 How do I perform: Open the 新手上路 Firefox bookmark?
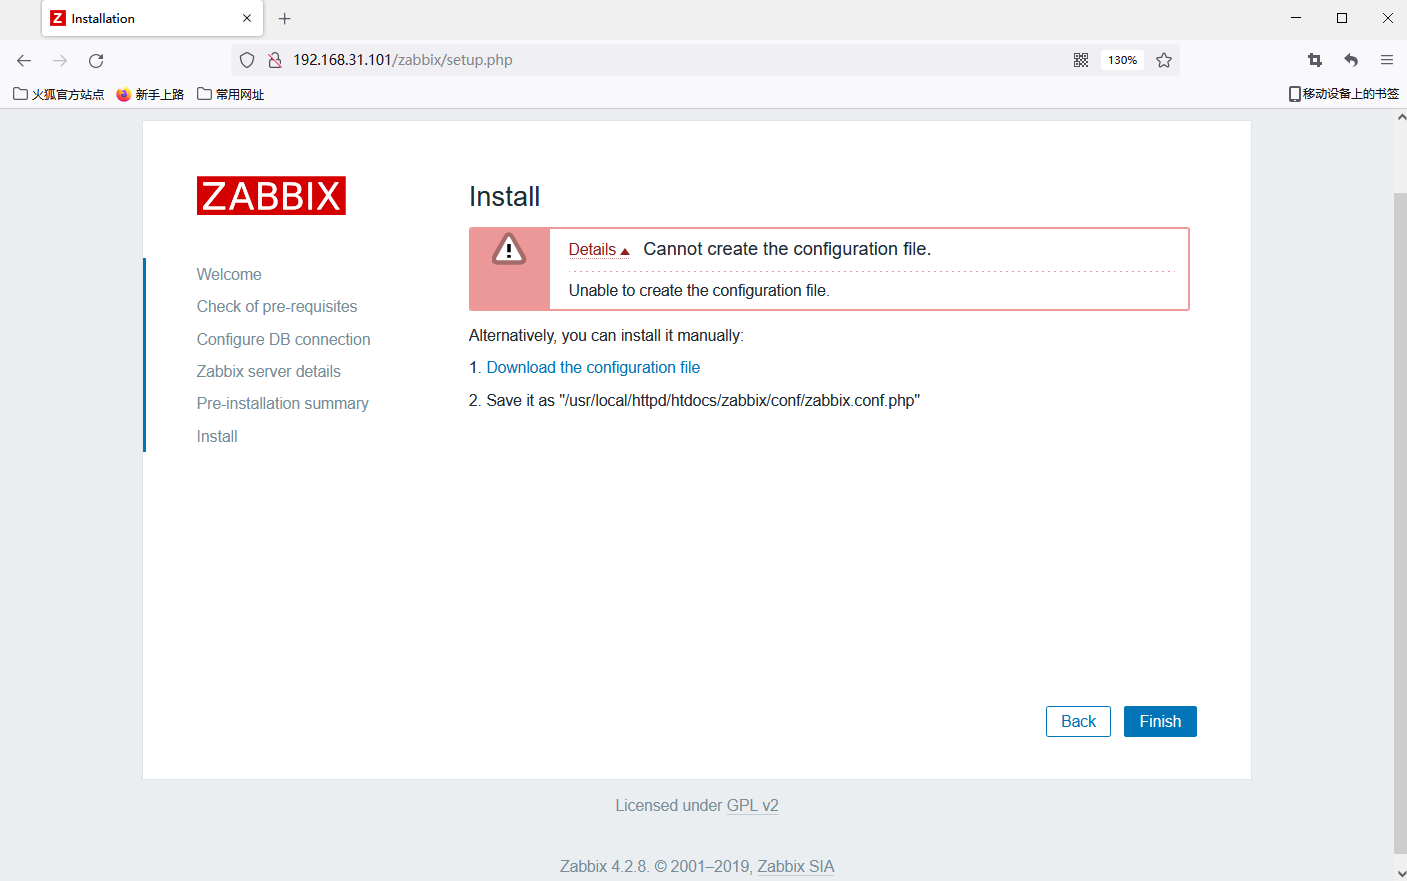pos(148,93)
